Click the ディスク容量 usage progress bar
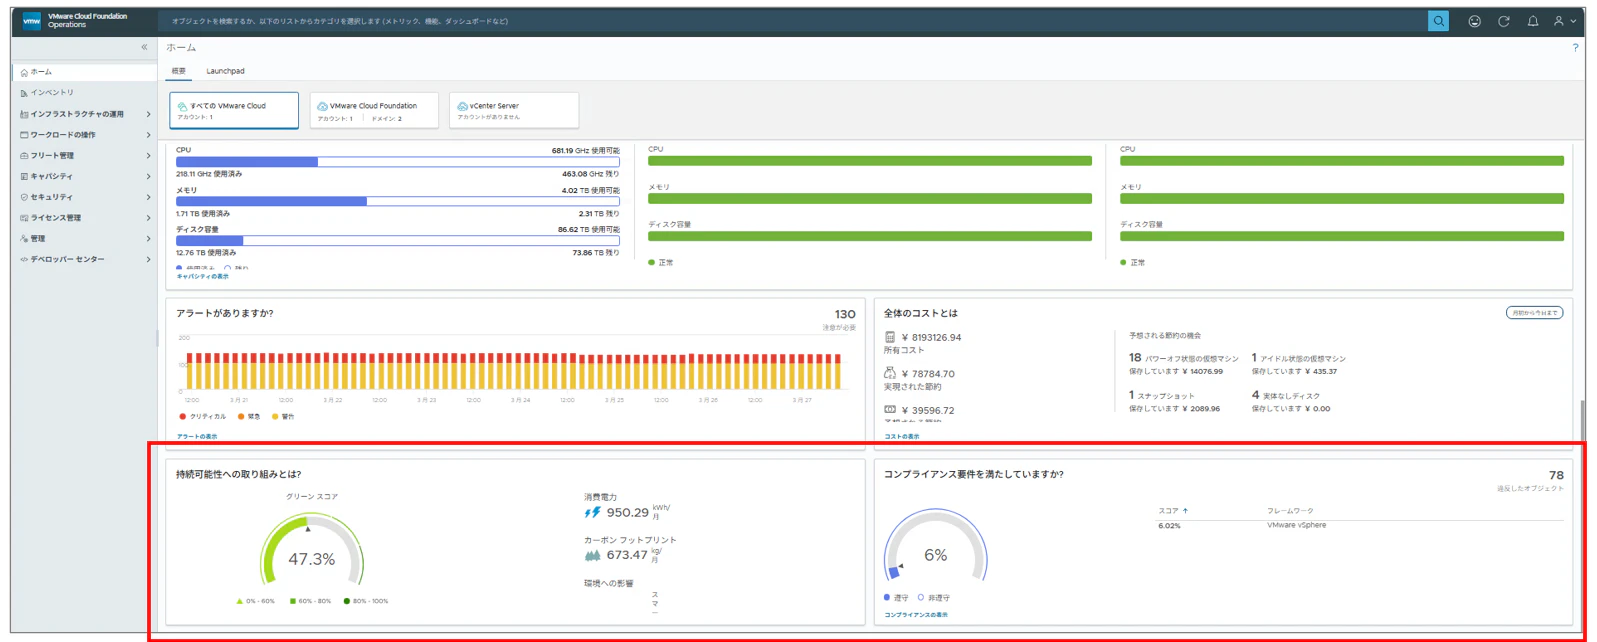This screenshot has height=642, width=1597. pyautogui.click(x=397, y=241)
